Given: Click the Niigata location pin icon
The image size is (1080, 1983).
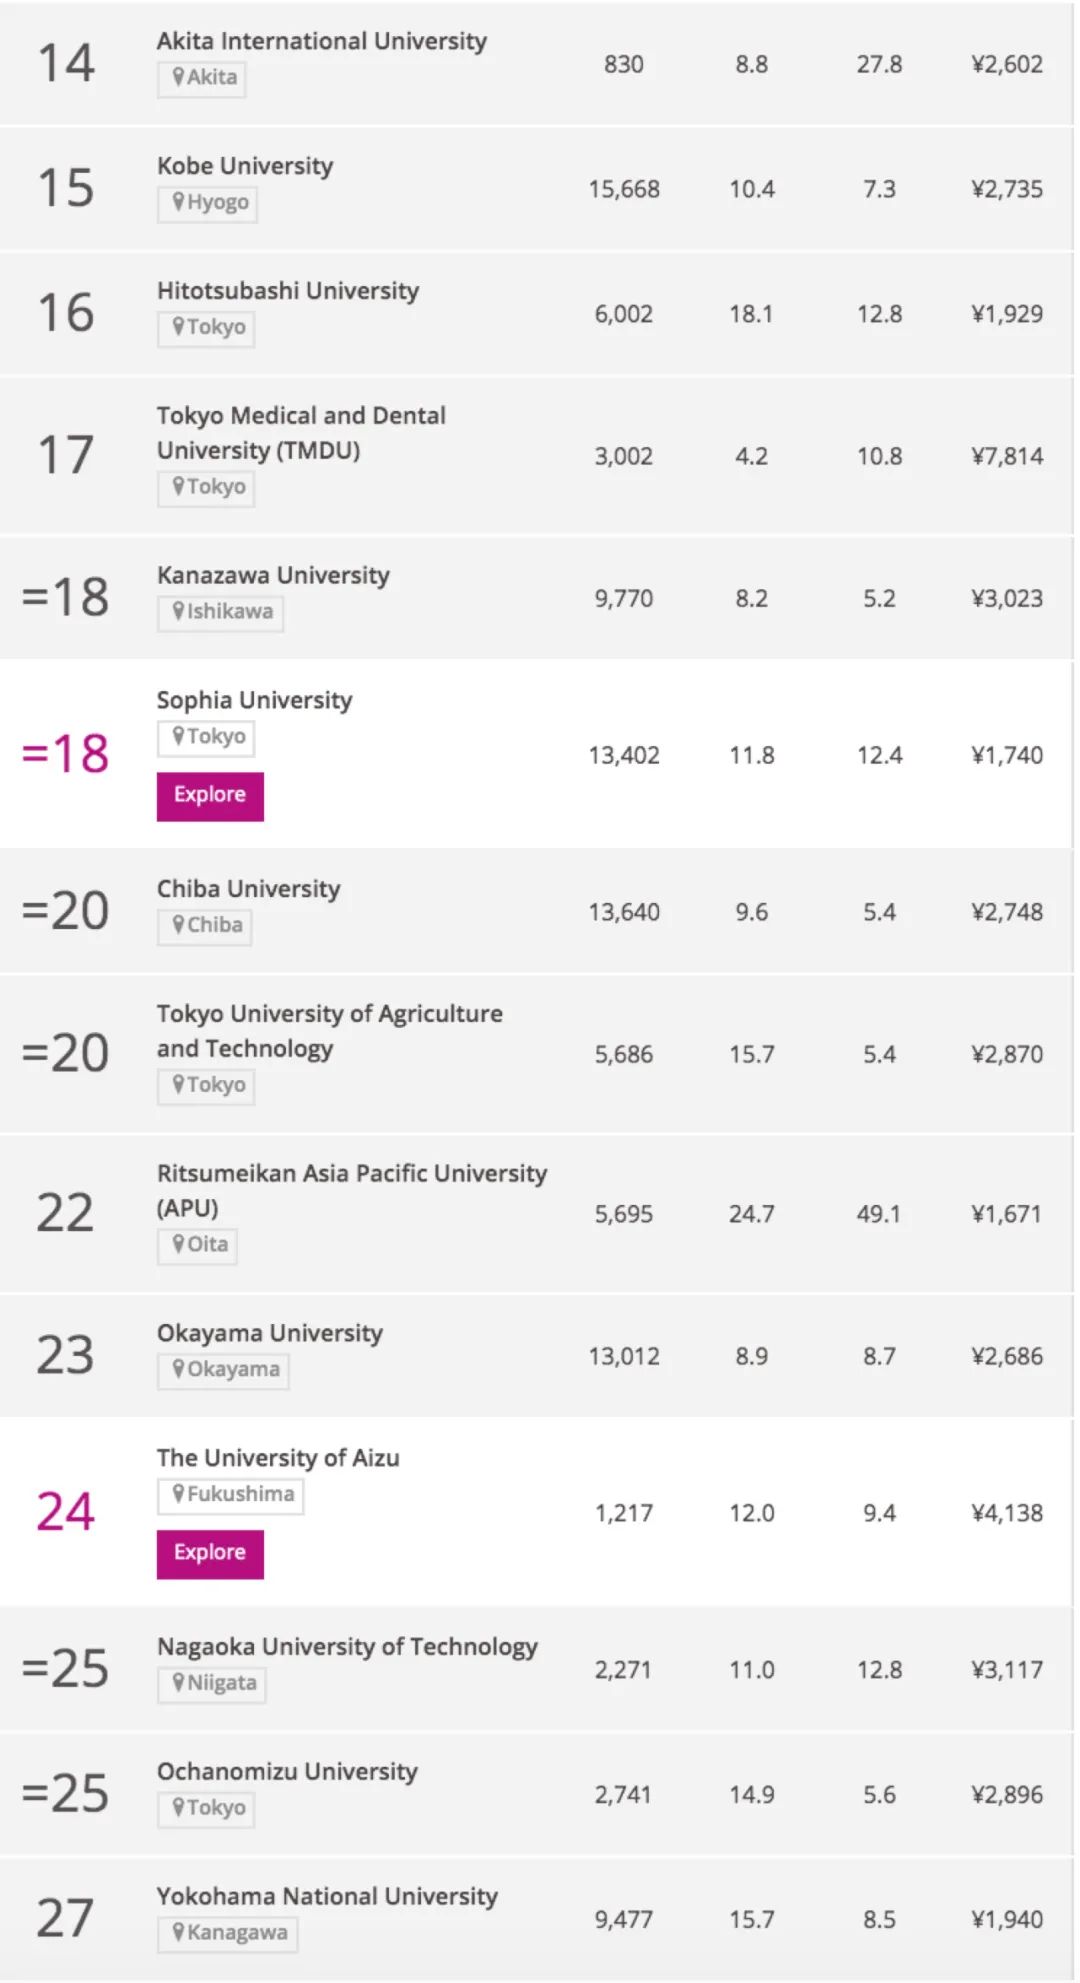Looking at the screenshot, I should 178,1683.
